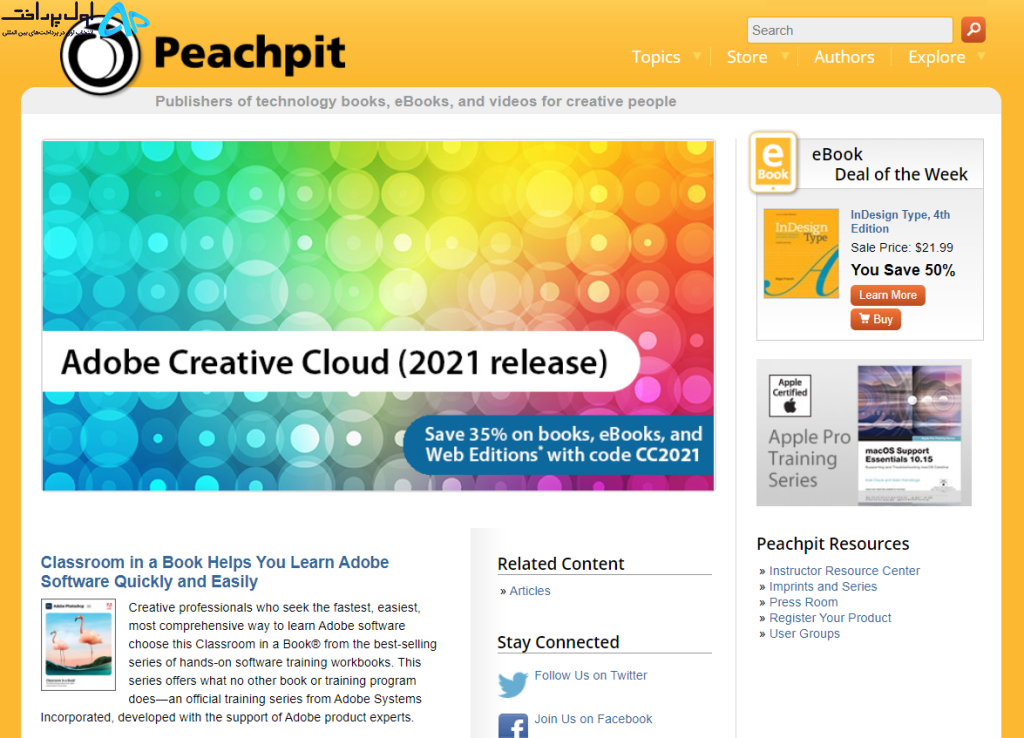Viewport: 1024px width, 738px height.
Task: Open the Explore menu
Action: pyautogui.click(x=936, y=57)
